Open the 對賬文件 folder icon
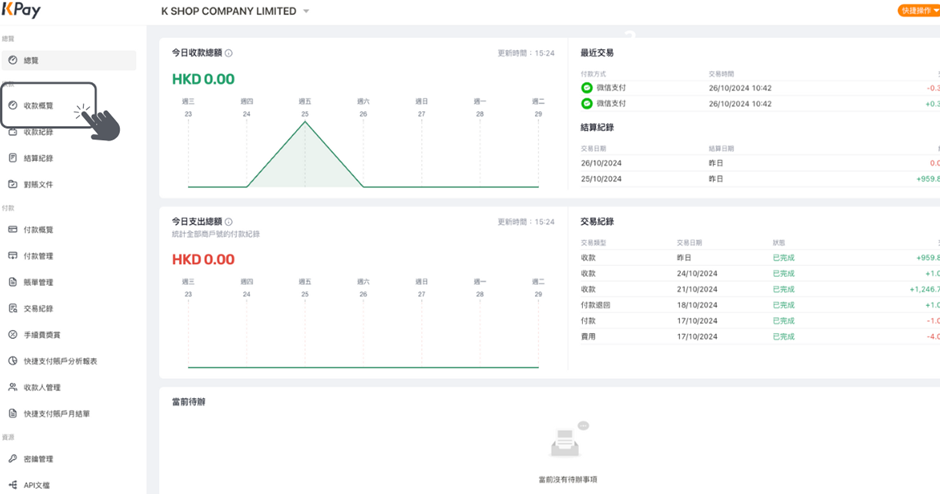Viewport: 940px width, 494px height. (x=13, y=184)
